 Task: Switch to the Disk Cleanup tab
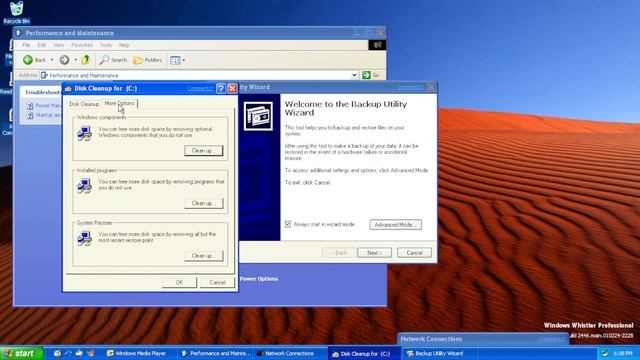click(84, 104)
